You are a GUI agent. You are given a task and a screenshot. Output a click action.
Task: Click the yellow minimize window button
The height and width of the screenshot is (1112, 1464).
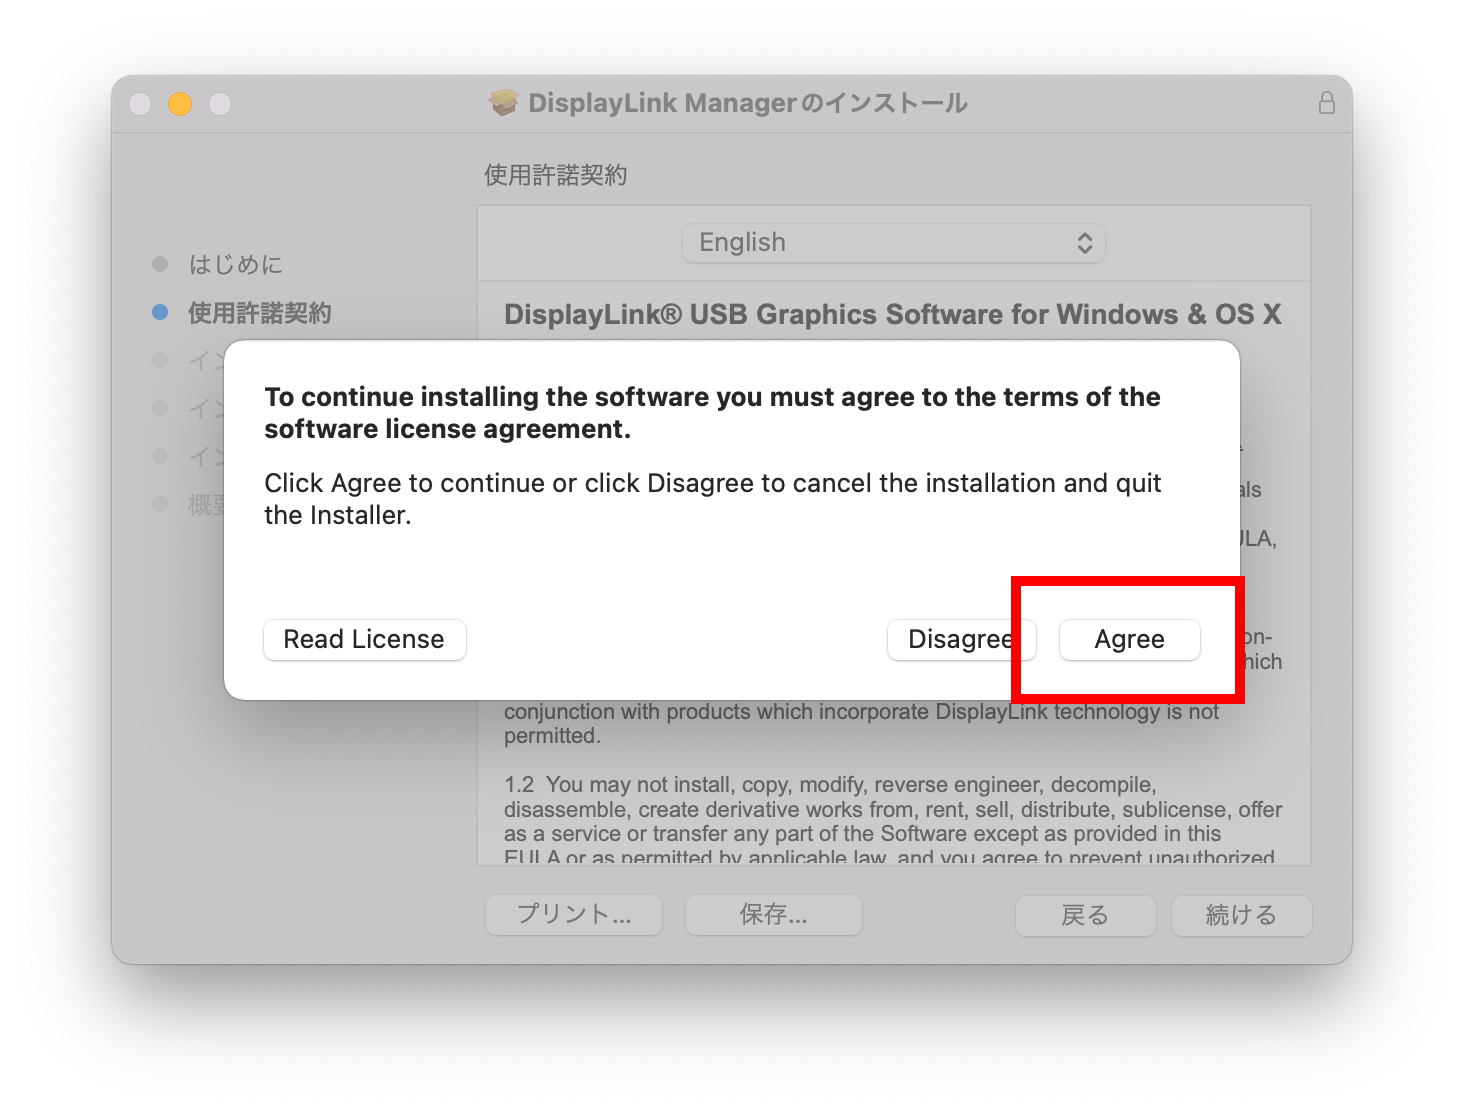(x=180, y=104)
